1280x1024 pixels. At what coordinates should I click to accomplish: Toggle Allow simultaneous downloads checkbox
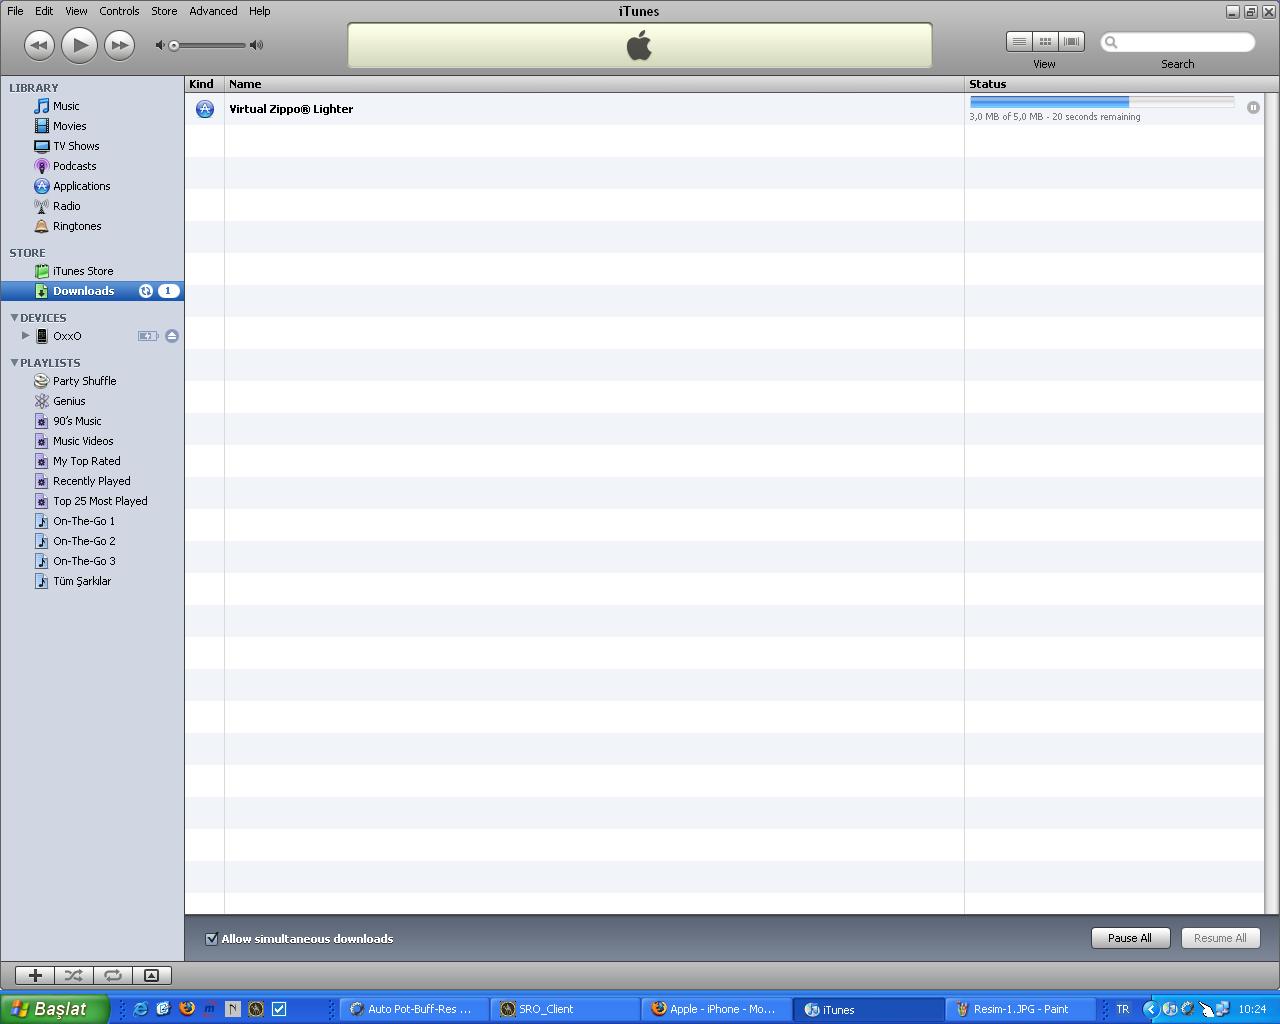point(211,938)
